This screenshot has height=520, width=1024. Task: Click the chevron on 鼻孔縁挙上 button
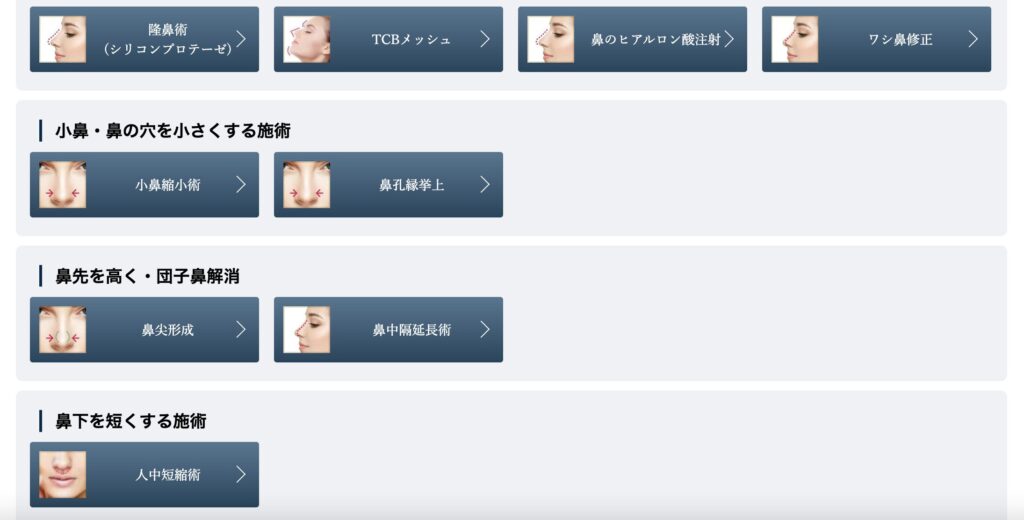click(485, 185)
